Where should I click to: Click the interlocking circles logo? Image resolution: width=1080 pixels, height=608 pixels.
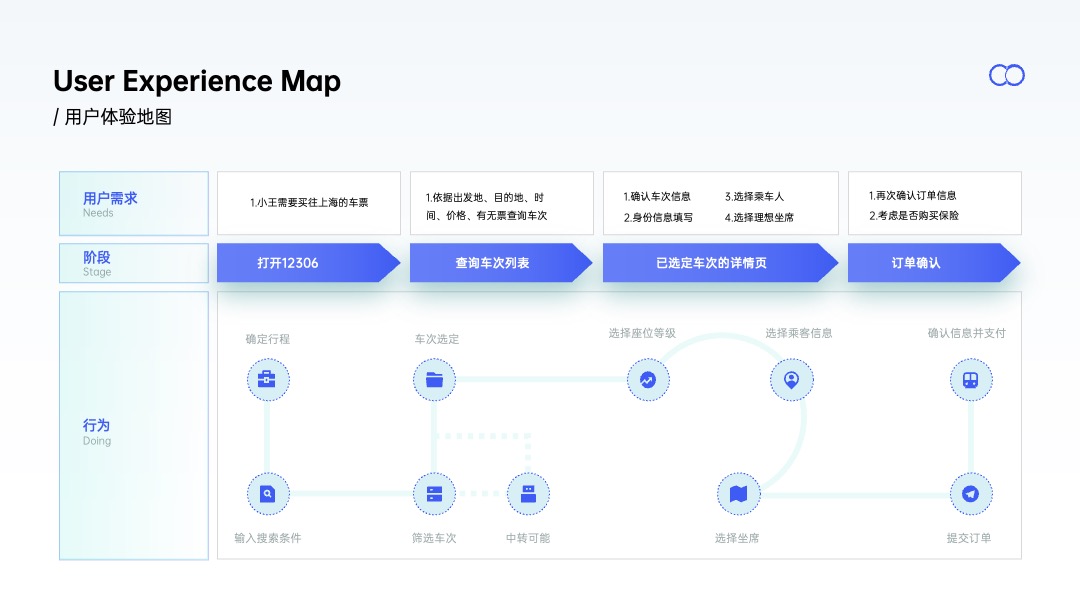point(1007,75)
